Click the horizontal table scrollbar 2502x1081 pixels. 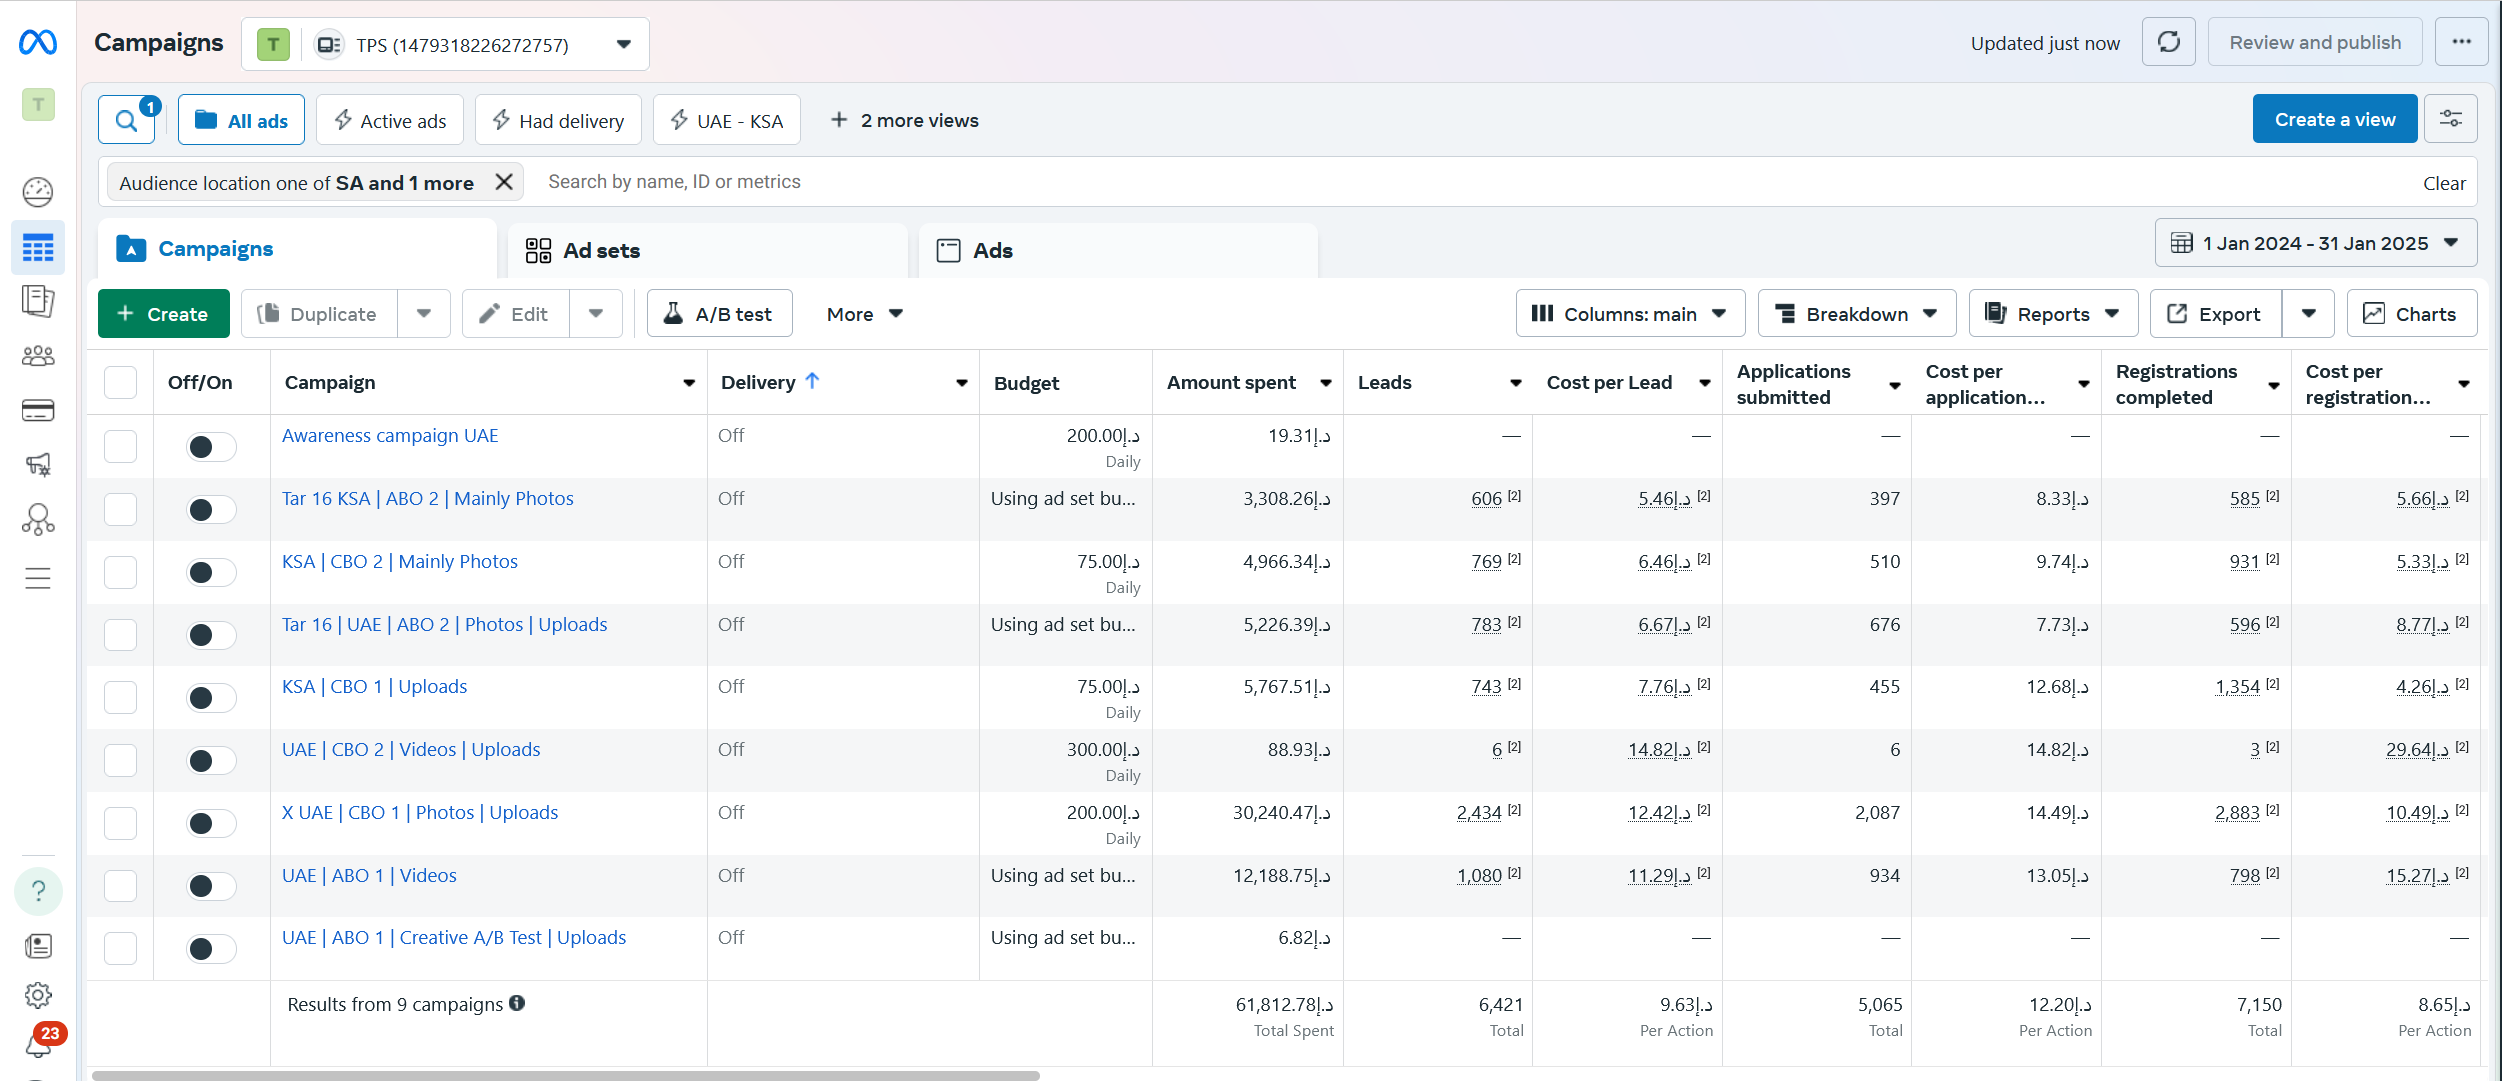pos(566,1075)
